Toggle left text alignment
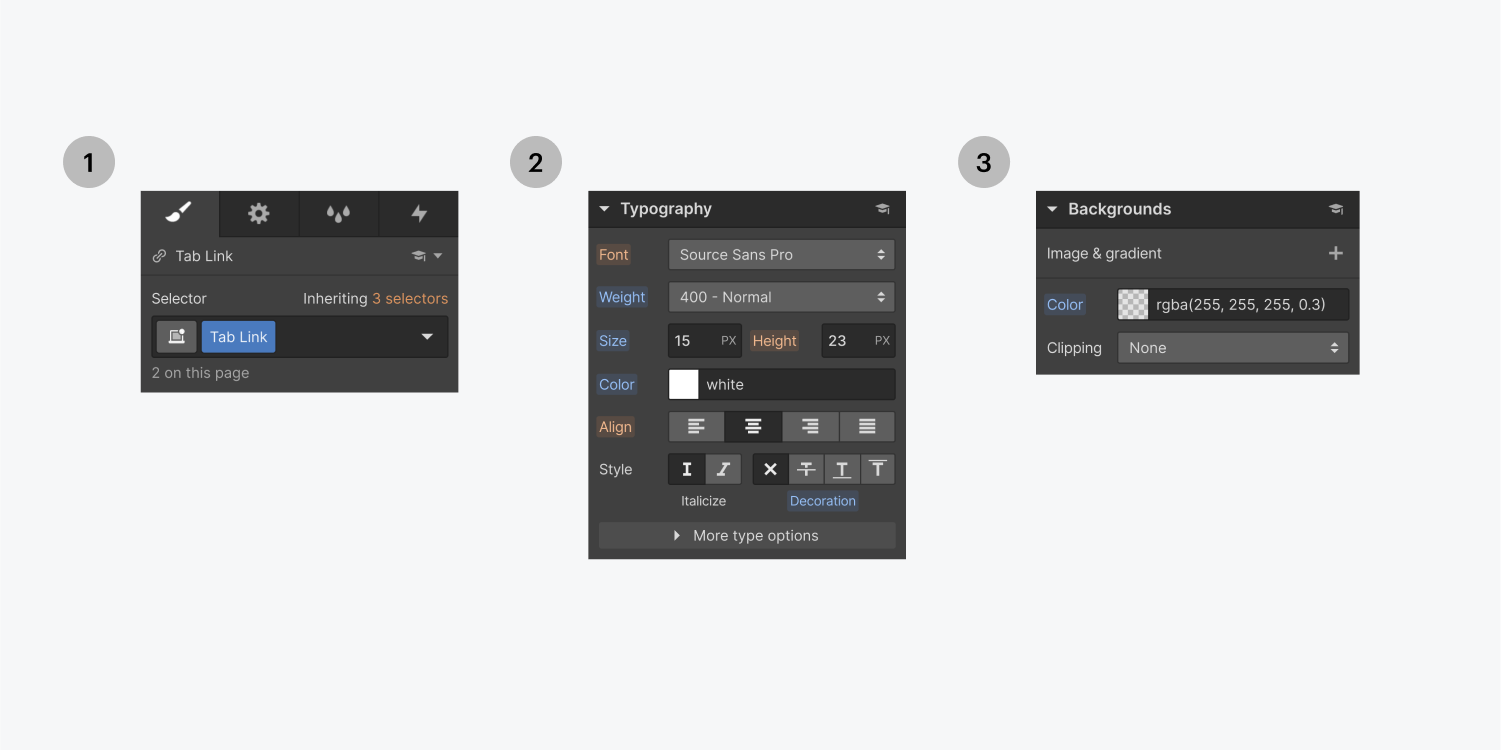The image size is (1501, 751). [x=695, y=426]
